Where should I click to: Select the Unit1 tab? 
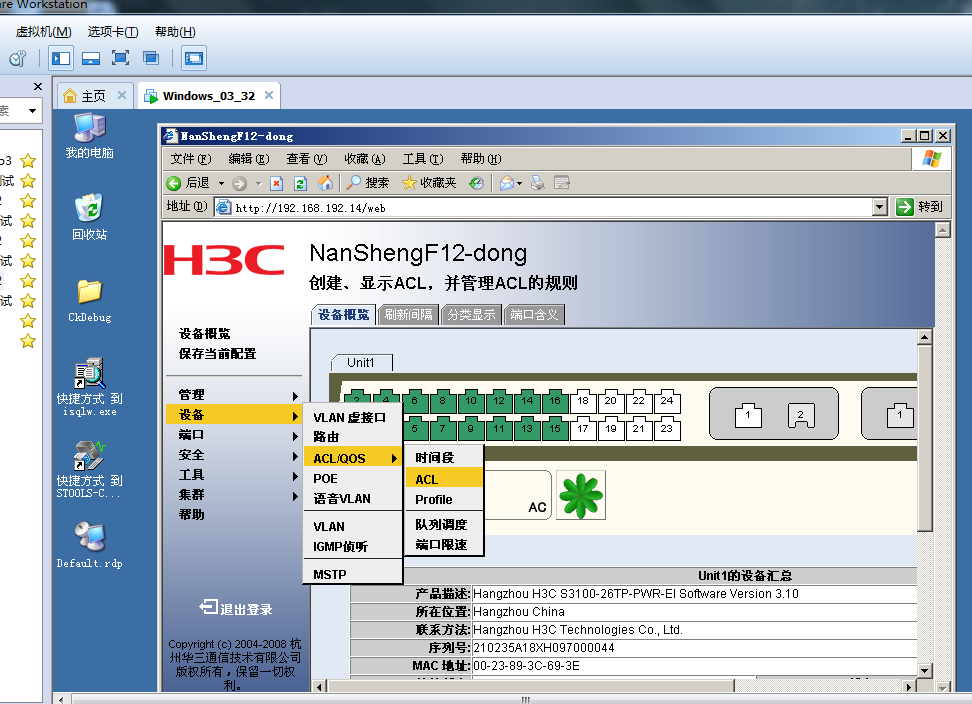361,363
